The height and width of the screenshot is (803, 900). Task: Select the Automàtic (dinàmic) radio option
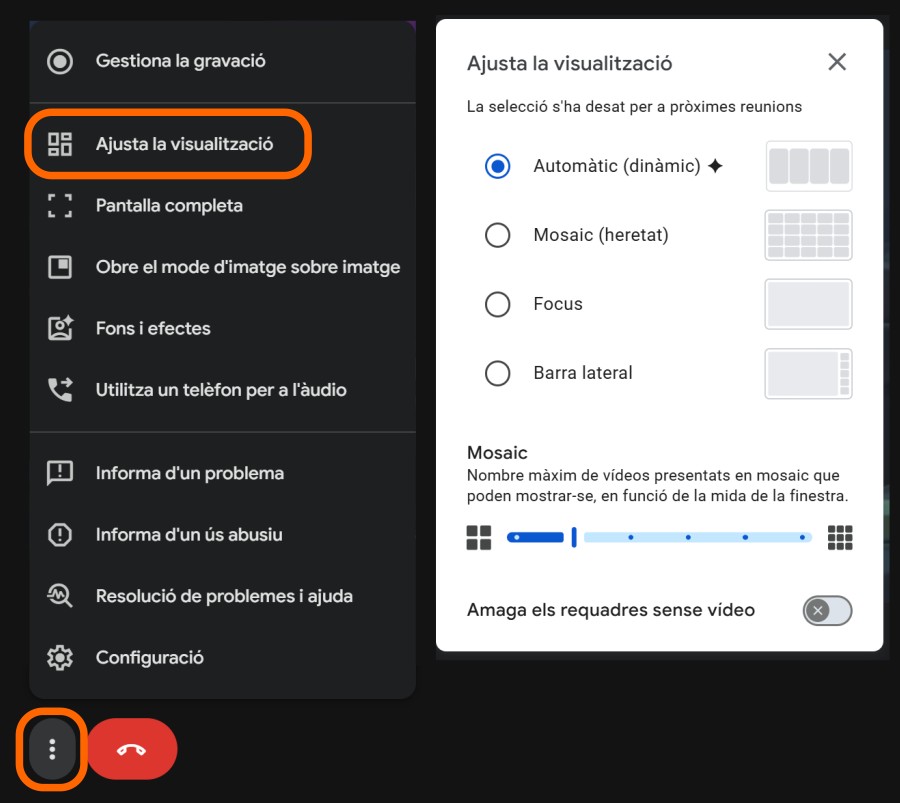pyautogui.click(x=497, y=166)
